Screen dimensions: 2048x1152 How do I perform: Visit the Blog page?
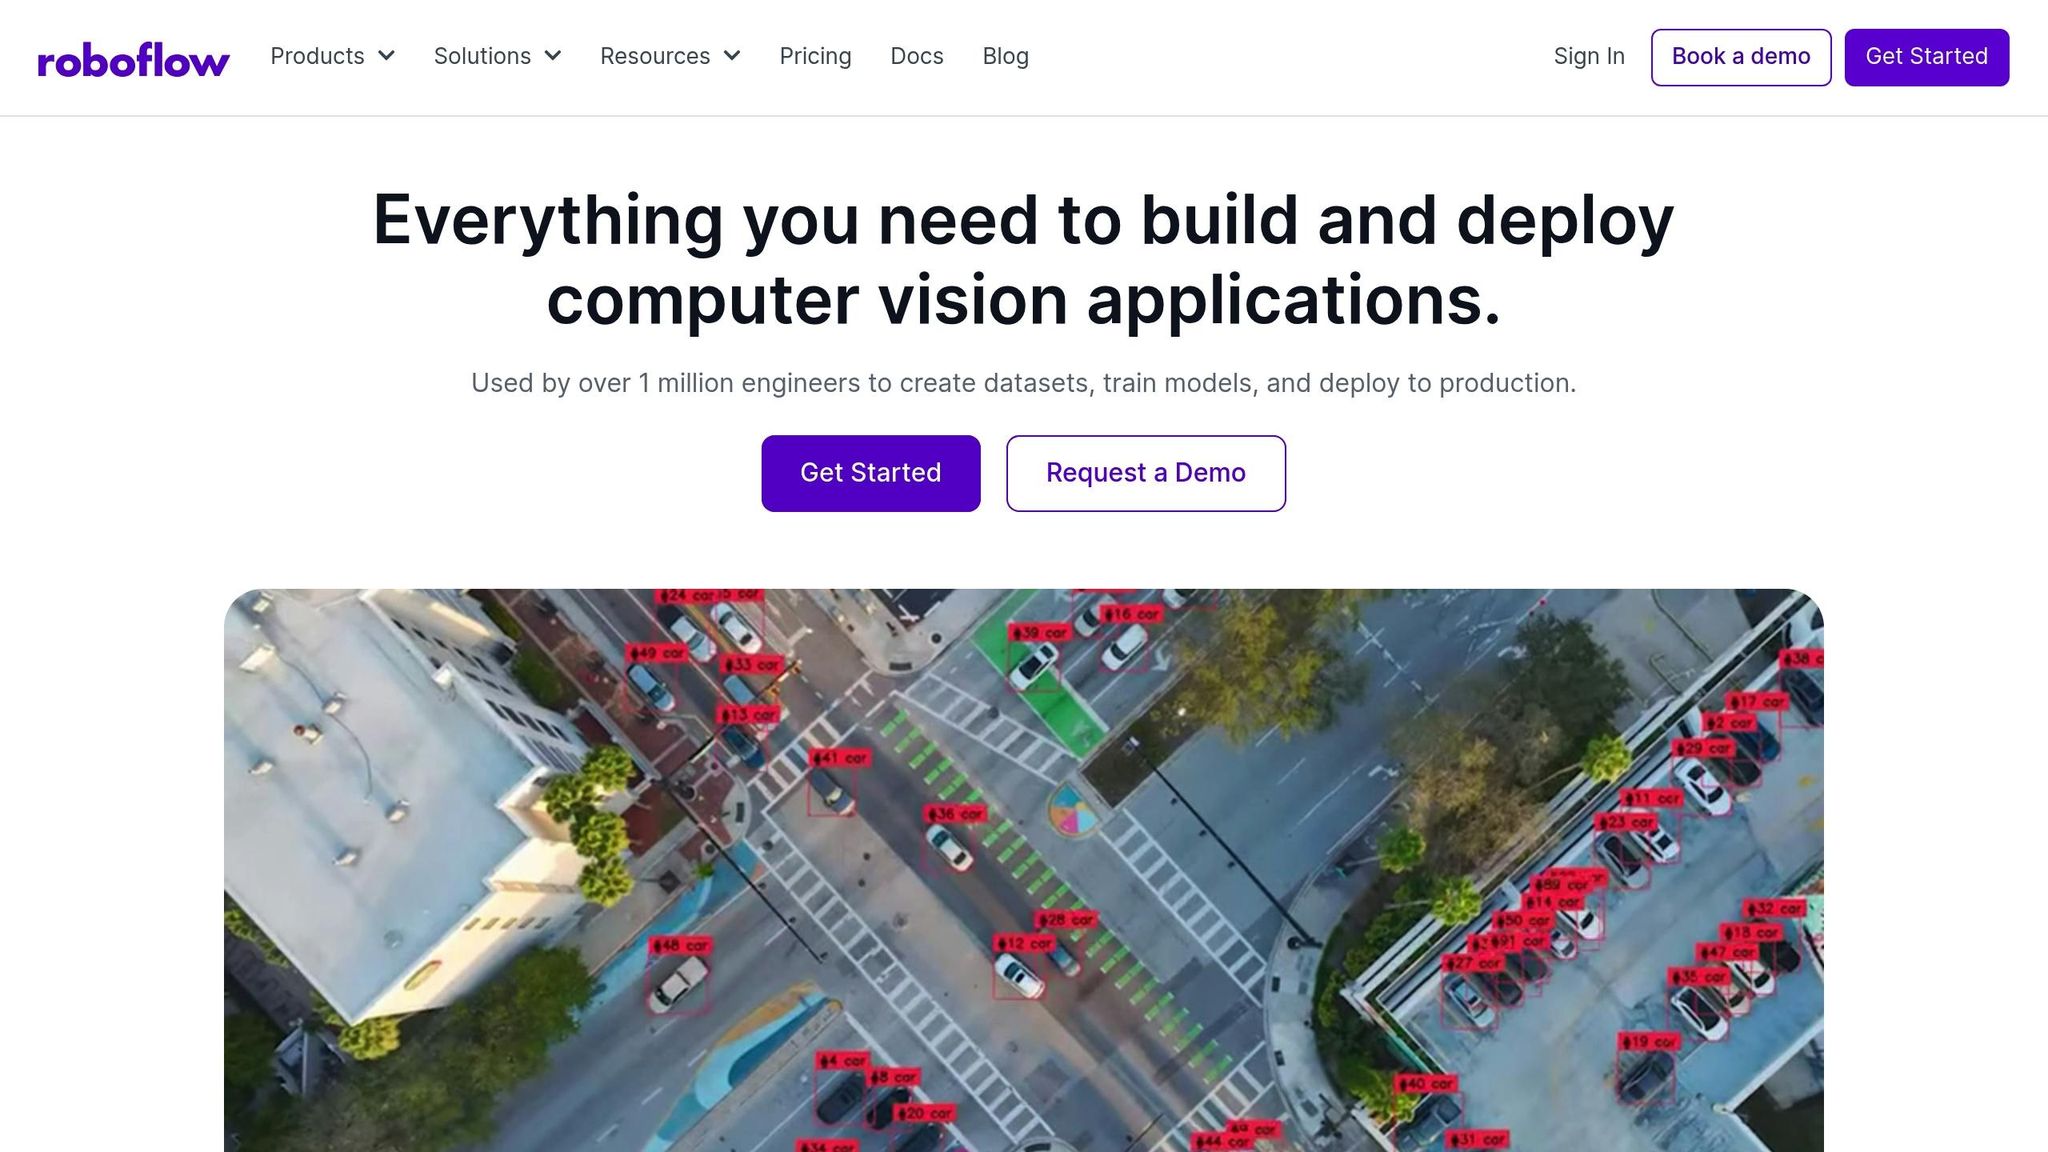(x=1006, y=56)
